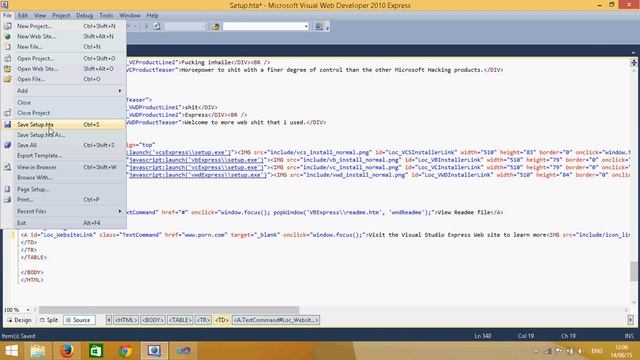The image size is (640, 360).
Task: Click the volume icon in system tray
Action: point(580,351)
